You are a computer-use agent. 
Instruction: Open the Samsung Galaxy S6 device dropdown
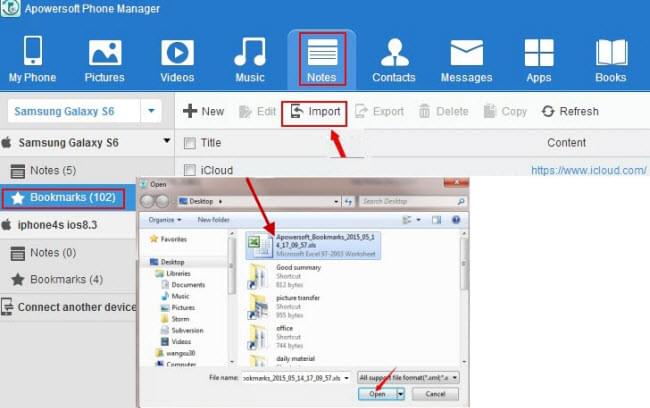click(151, 111)
